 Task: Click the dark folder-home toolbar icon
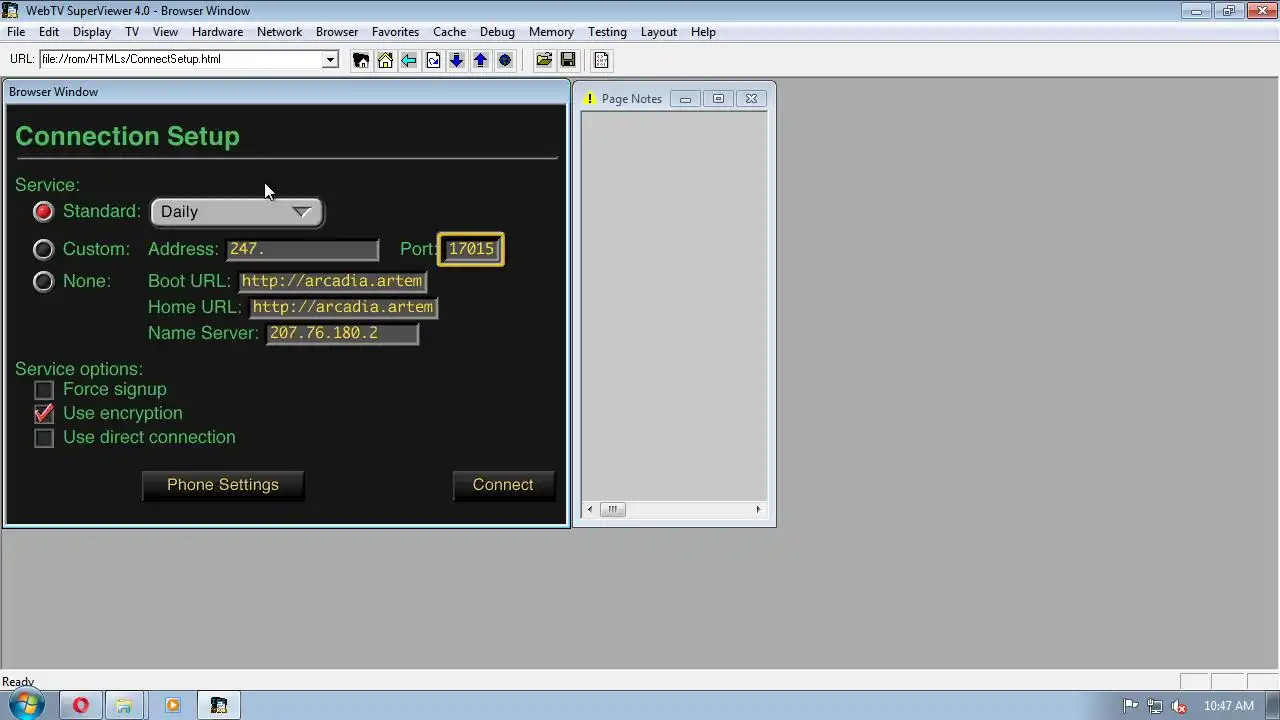point(361,60)
